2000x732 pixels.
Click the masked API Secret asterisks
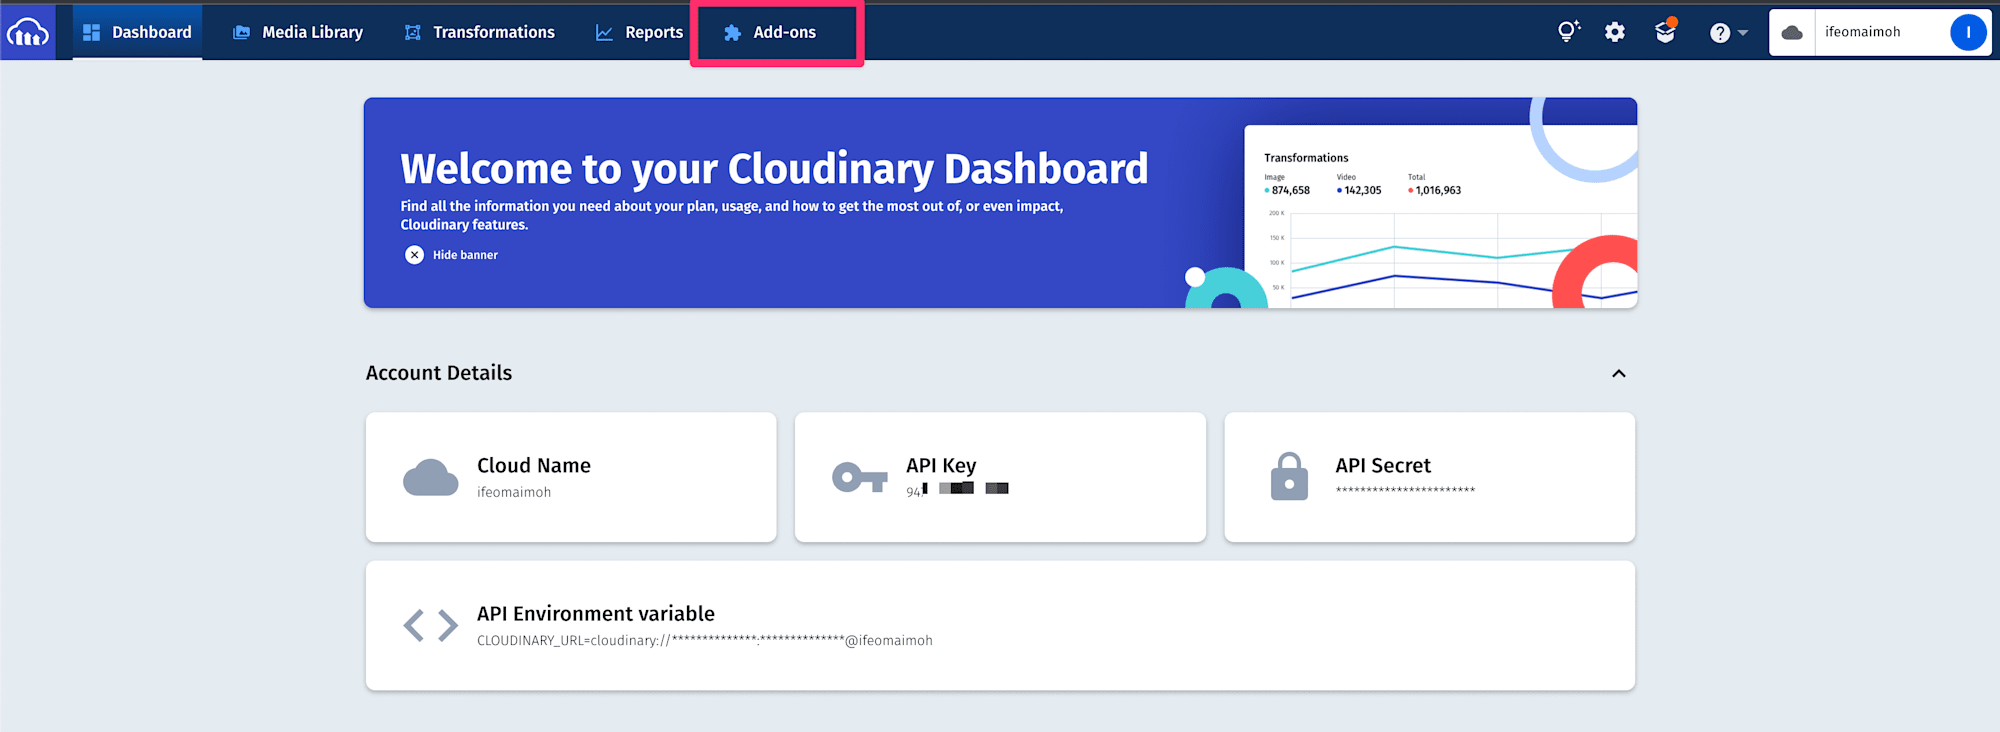point(1405,490)
